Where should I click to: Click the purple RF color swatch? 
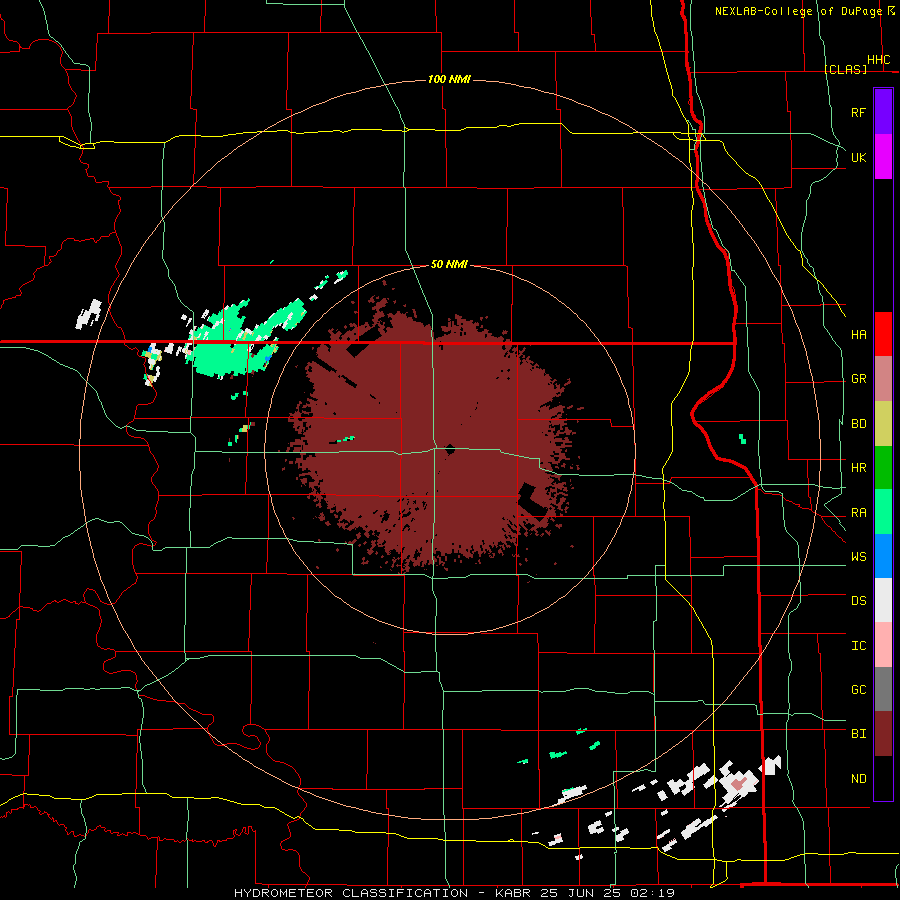pos(883,112)
